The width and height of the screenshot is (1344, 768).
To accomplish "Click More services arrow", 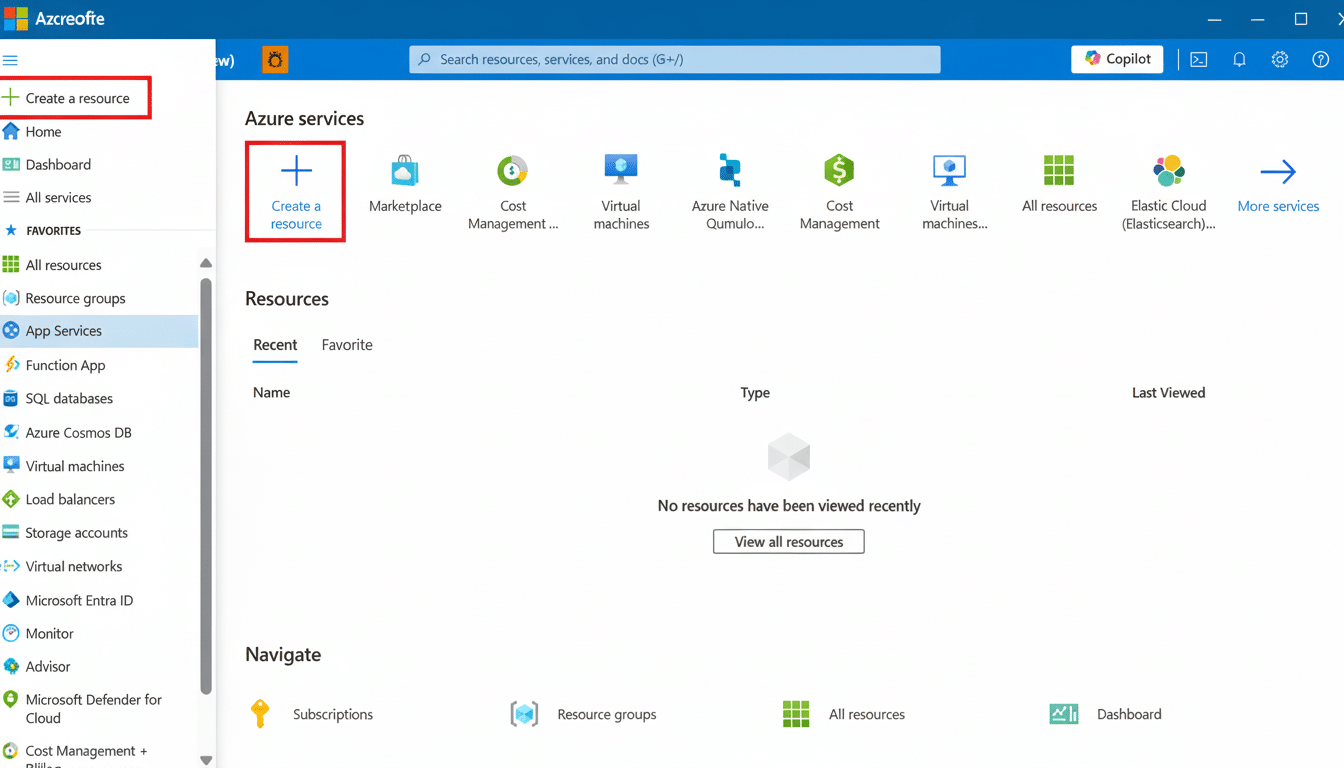I will (x=1278, y=190).
